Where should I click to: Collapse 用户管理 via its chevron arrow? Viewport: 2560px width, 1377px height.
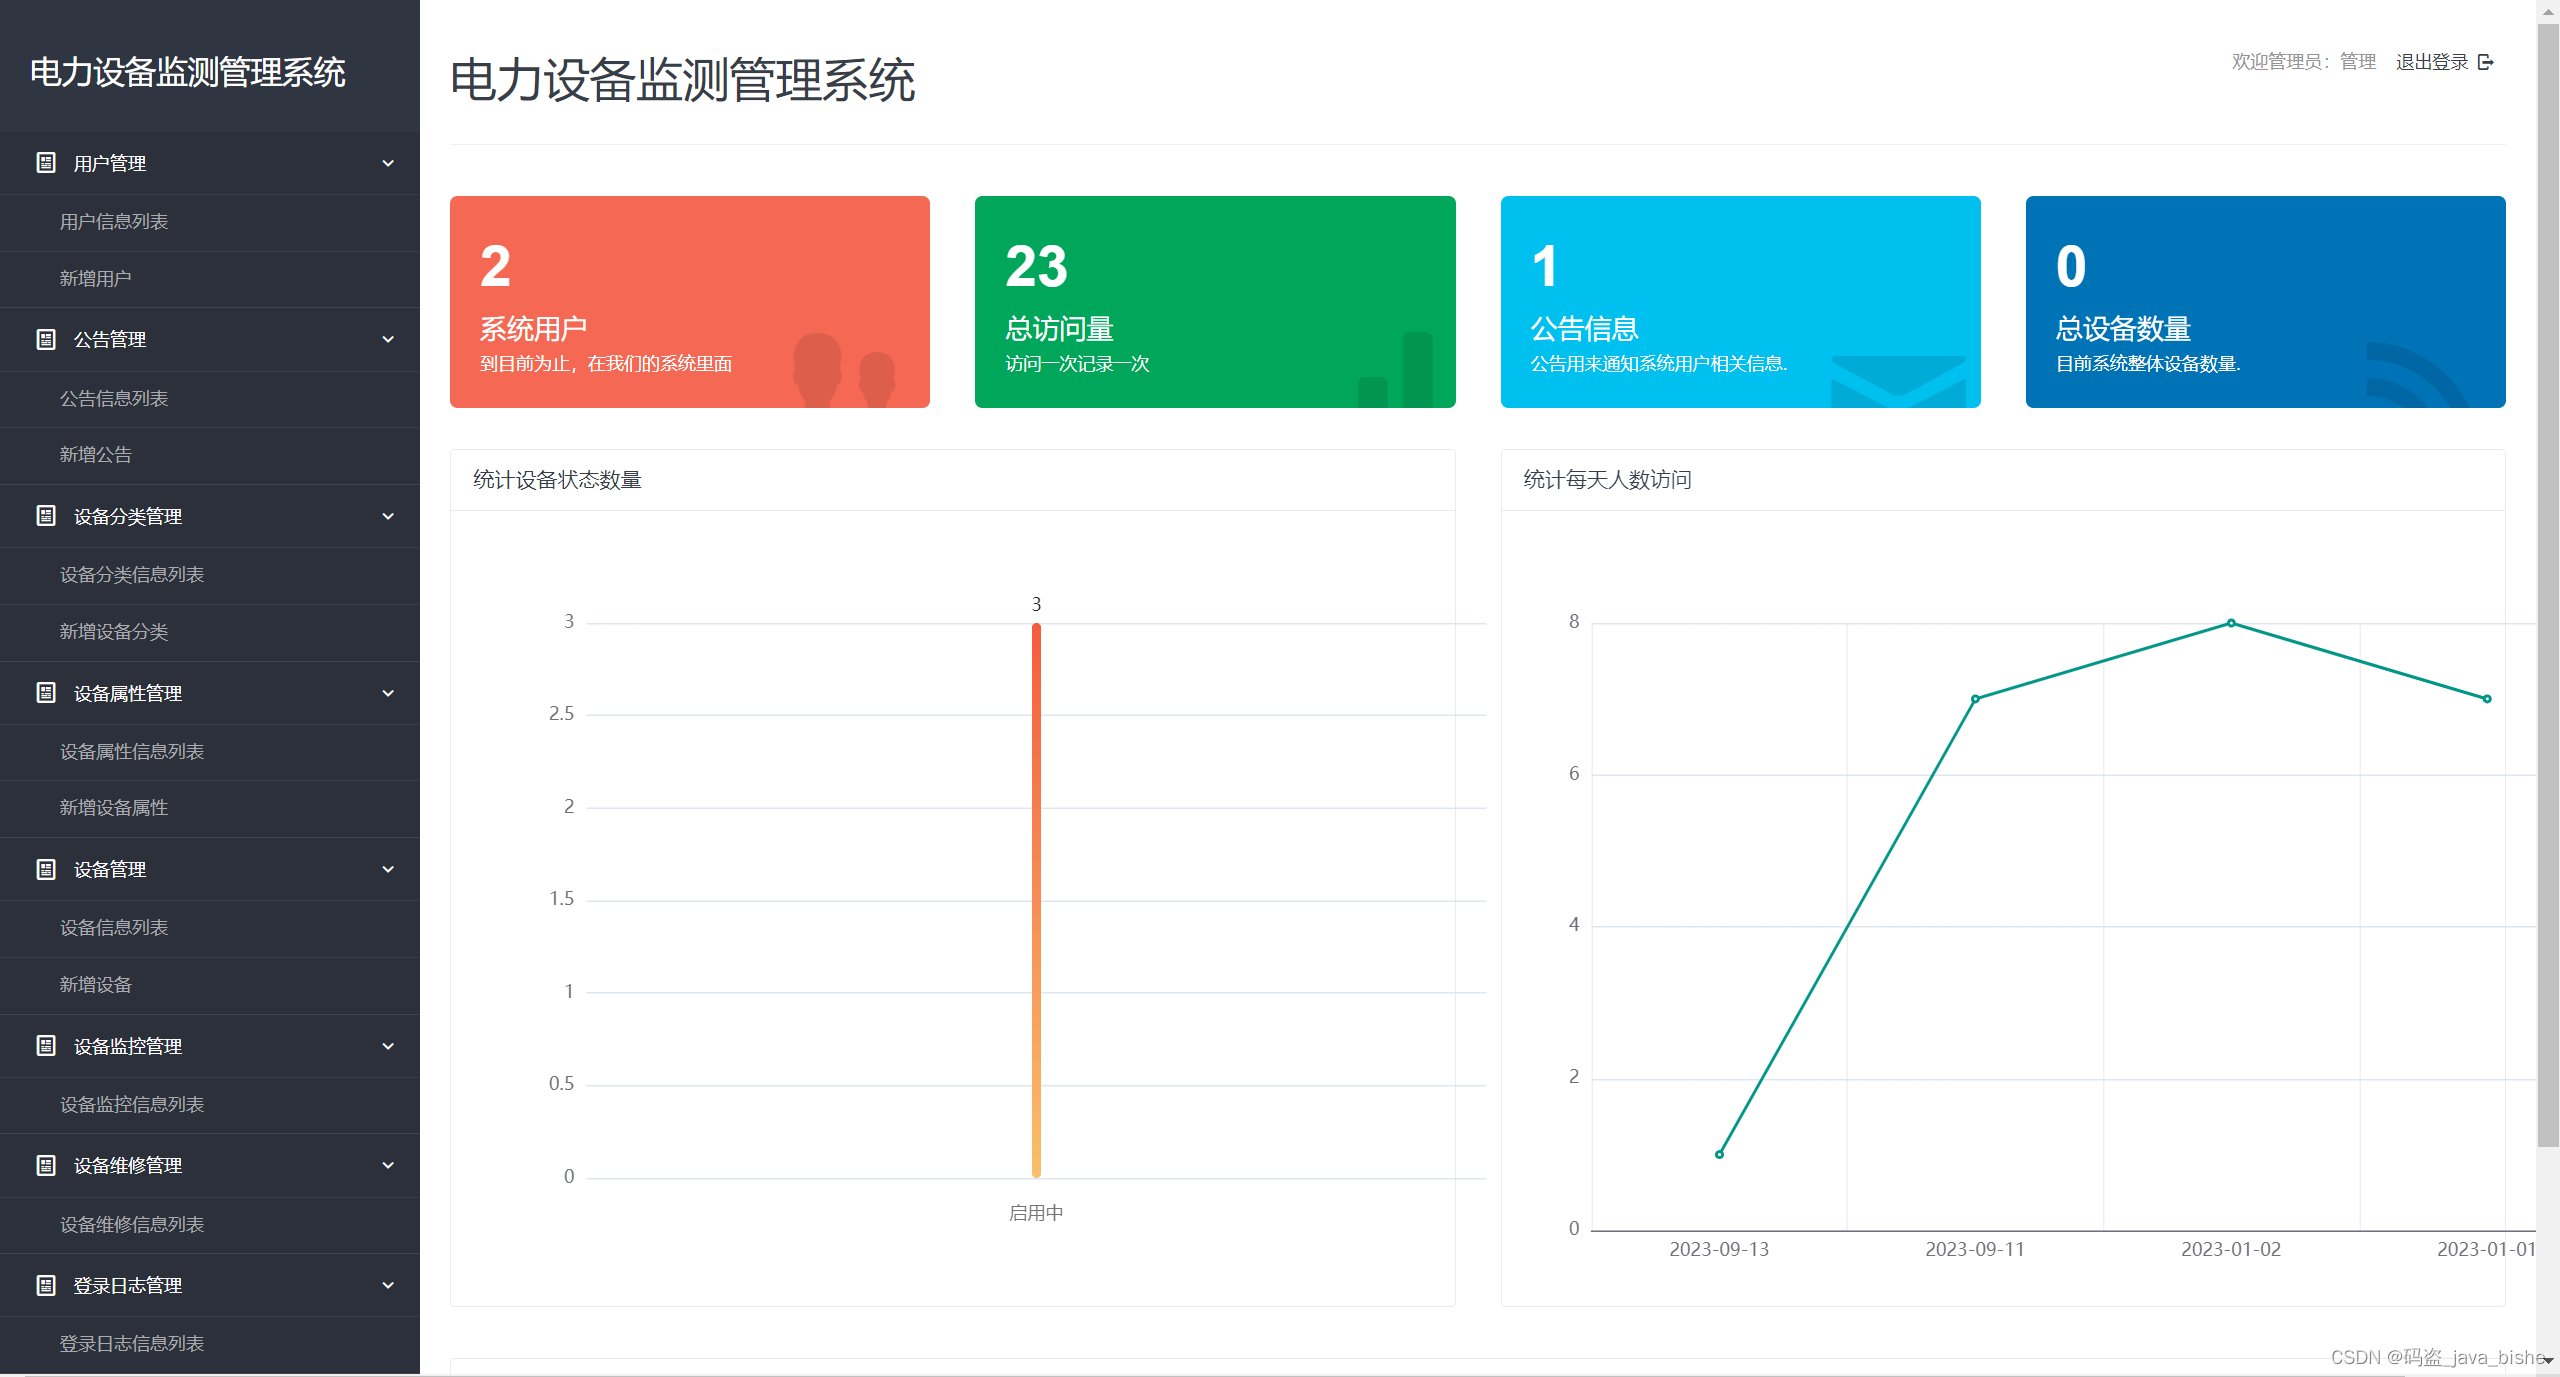click(388, 163)
